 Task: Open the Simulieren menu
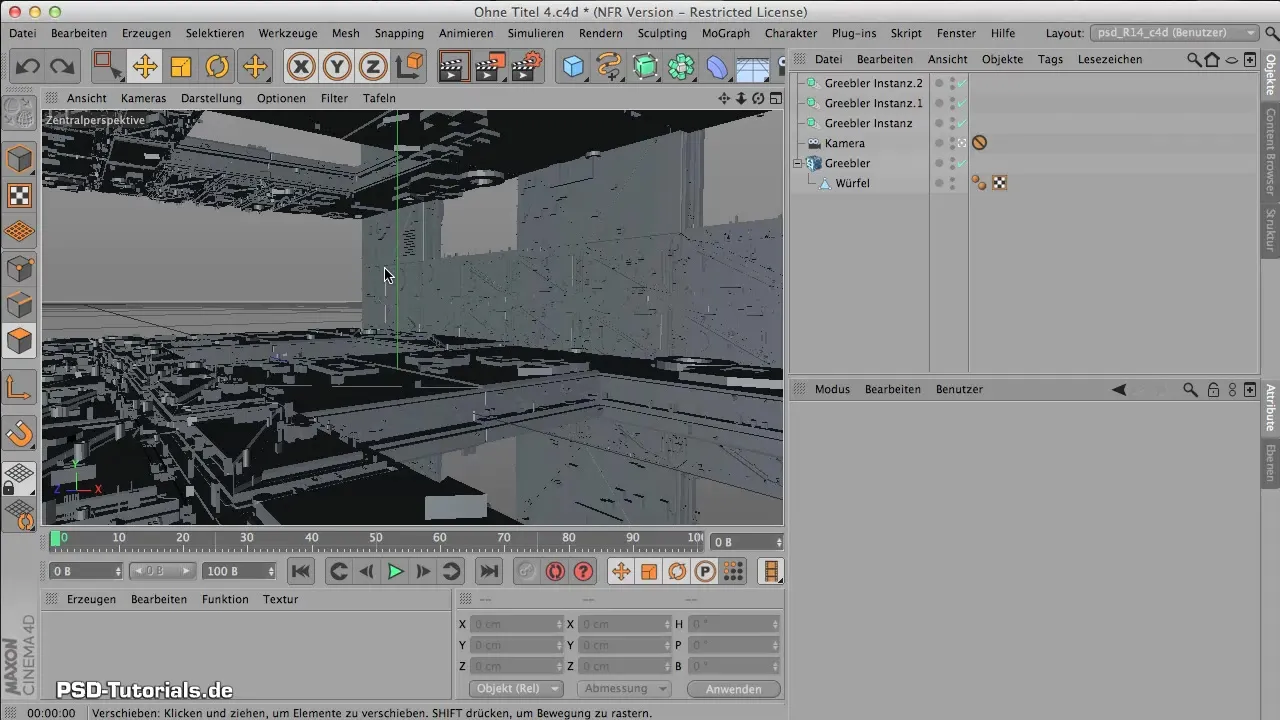pos(535,33)
